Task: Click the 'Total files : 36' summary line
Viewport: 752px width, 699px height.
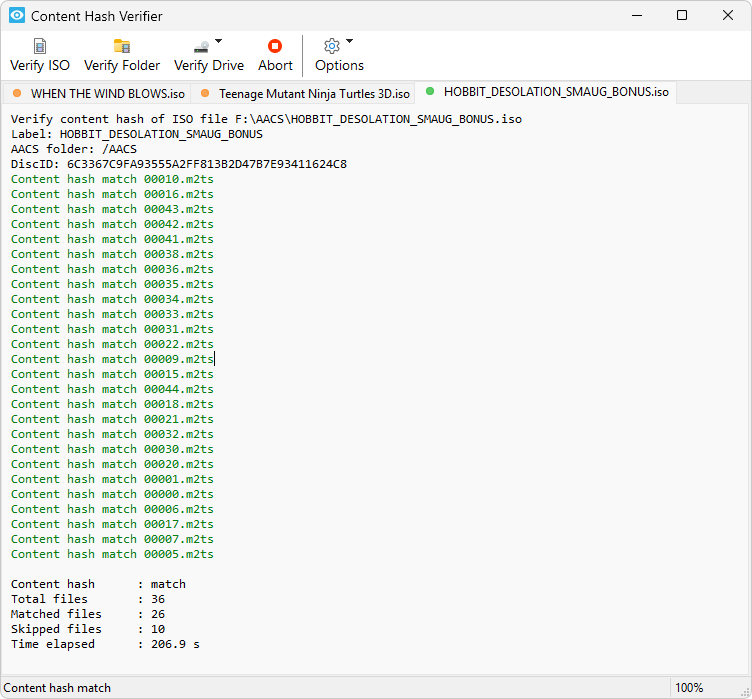Action: [x=88, y=599]
